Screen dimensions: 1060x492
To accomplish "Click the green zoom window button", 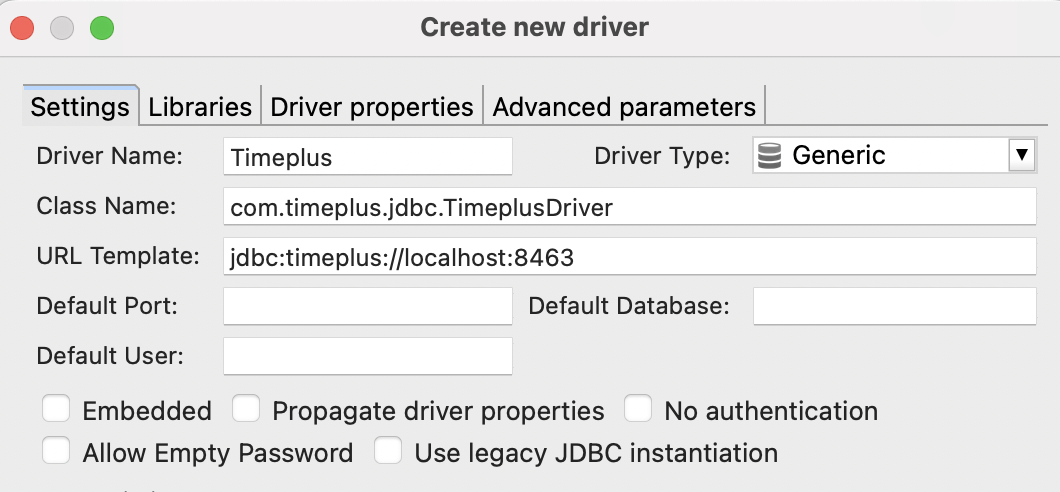I will pyautogui.click(x=102, y=28).
